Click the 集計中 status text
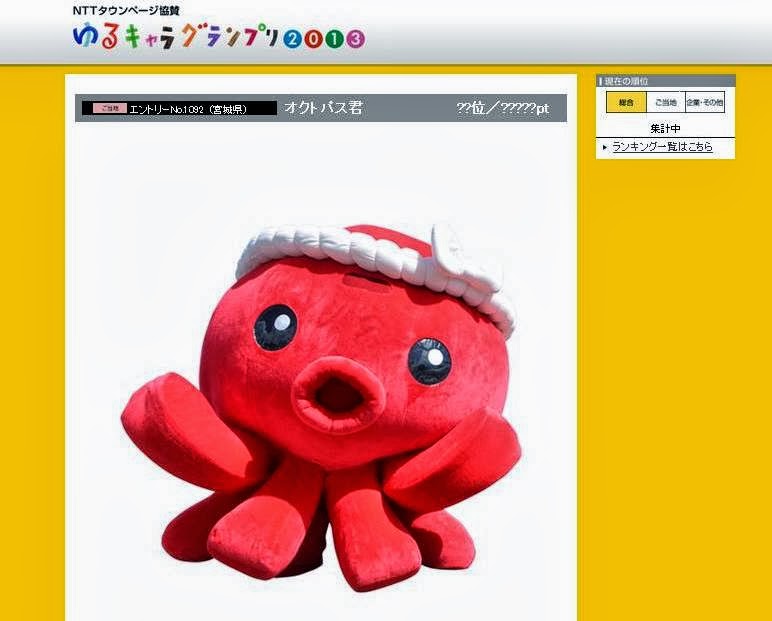Screen dimensions: 772x621 point(665,129)
